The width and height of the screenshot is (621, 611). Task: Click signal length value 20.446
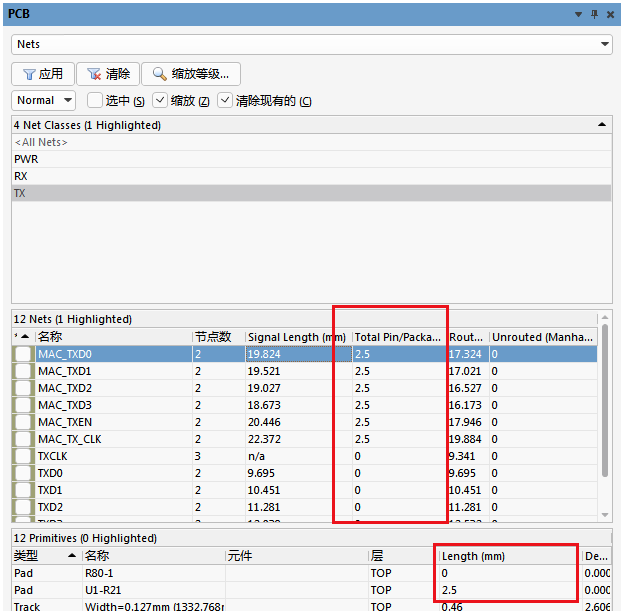tap(264, 422)
